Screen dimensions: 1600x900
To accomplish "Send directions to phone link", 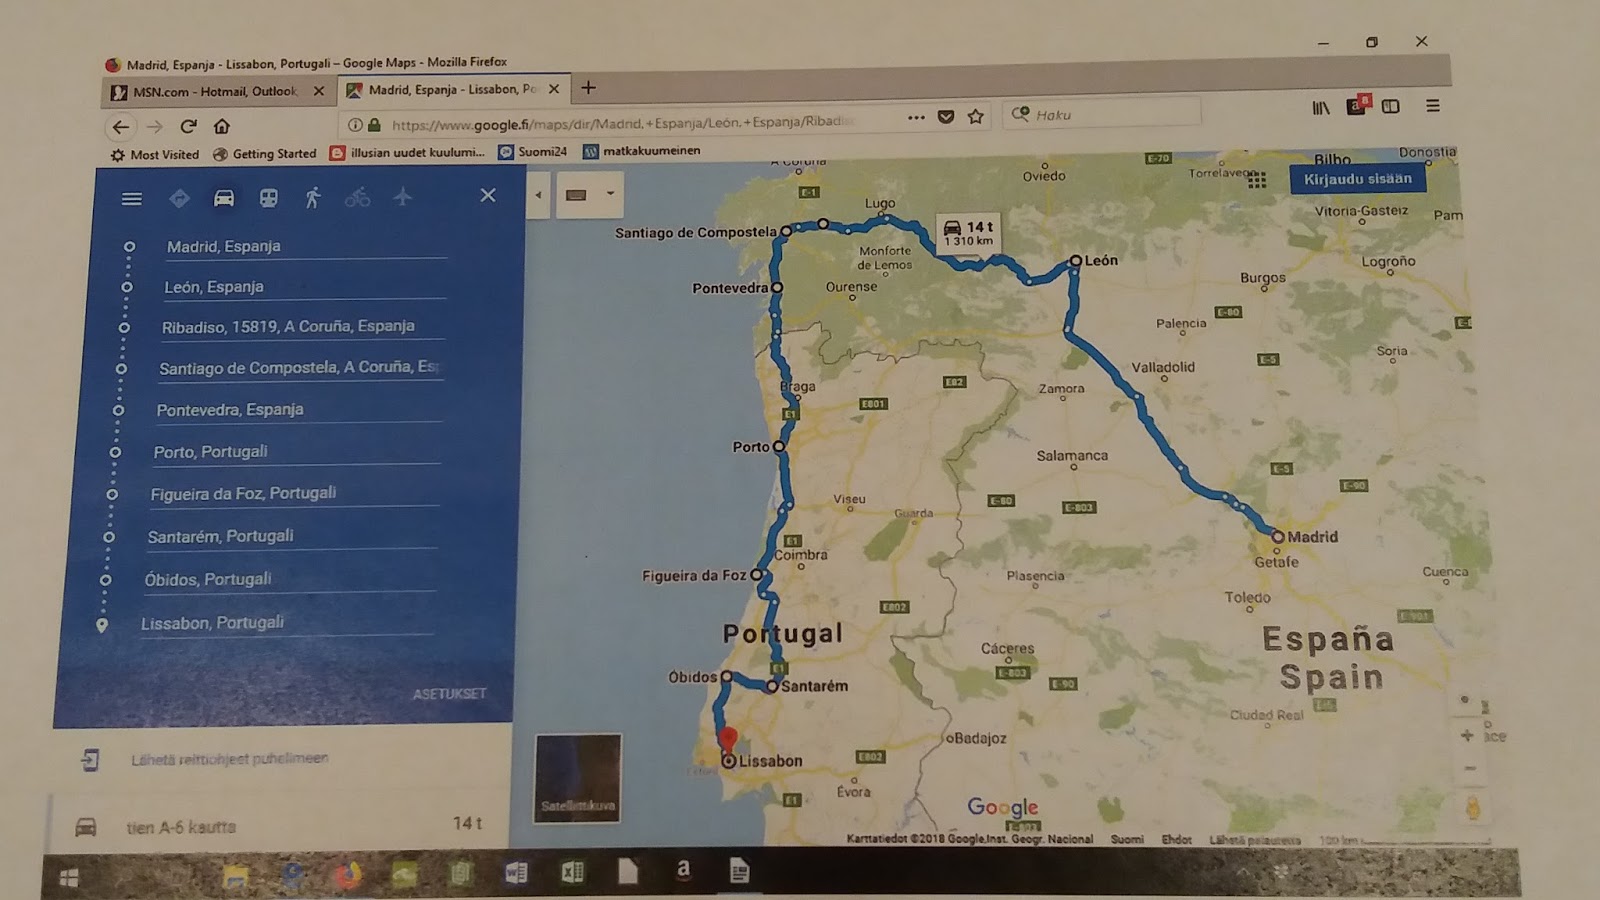I will 229,759.
